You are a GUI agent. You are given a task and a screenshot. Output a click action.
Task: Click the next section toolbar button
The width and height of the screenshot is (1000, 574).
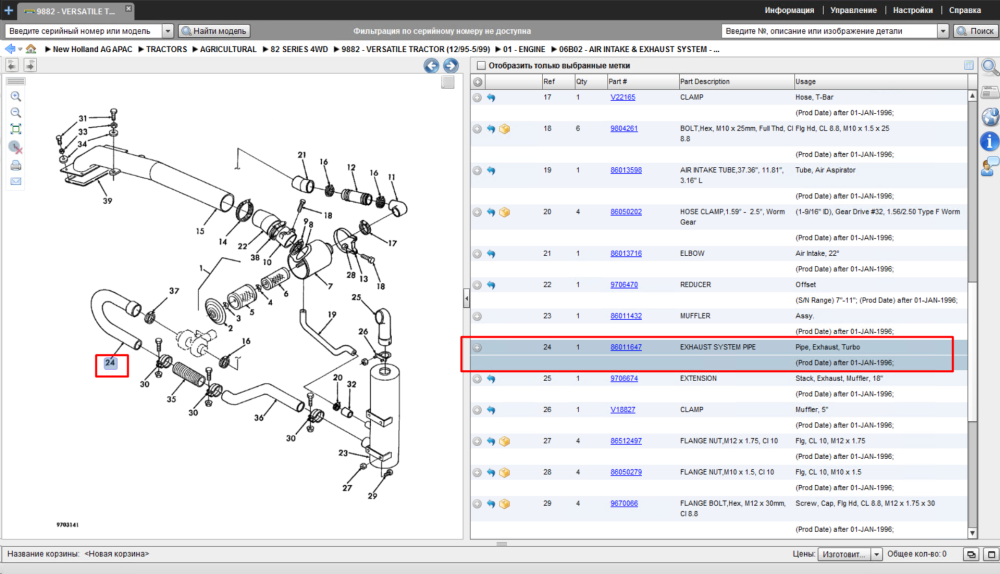[30, 65]
